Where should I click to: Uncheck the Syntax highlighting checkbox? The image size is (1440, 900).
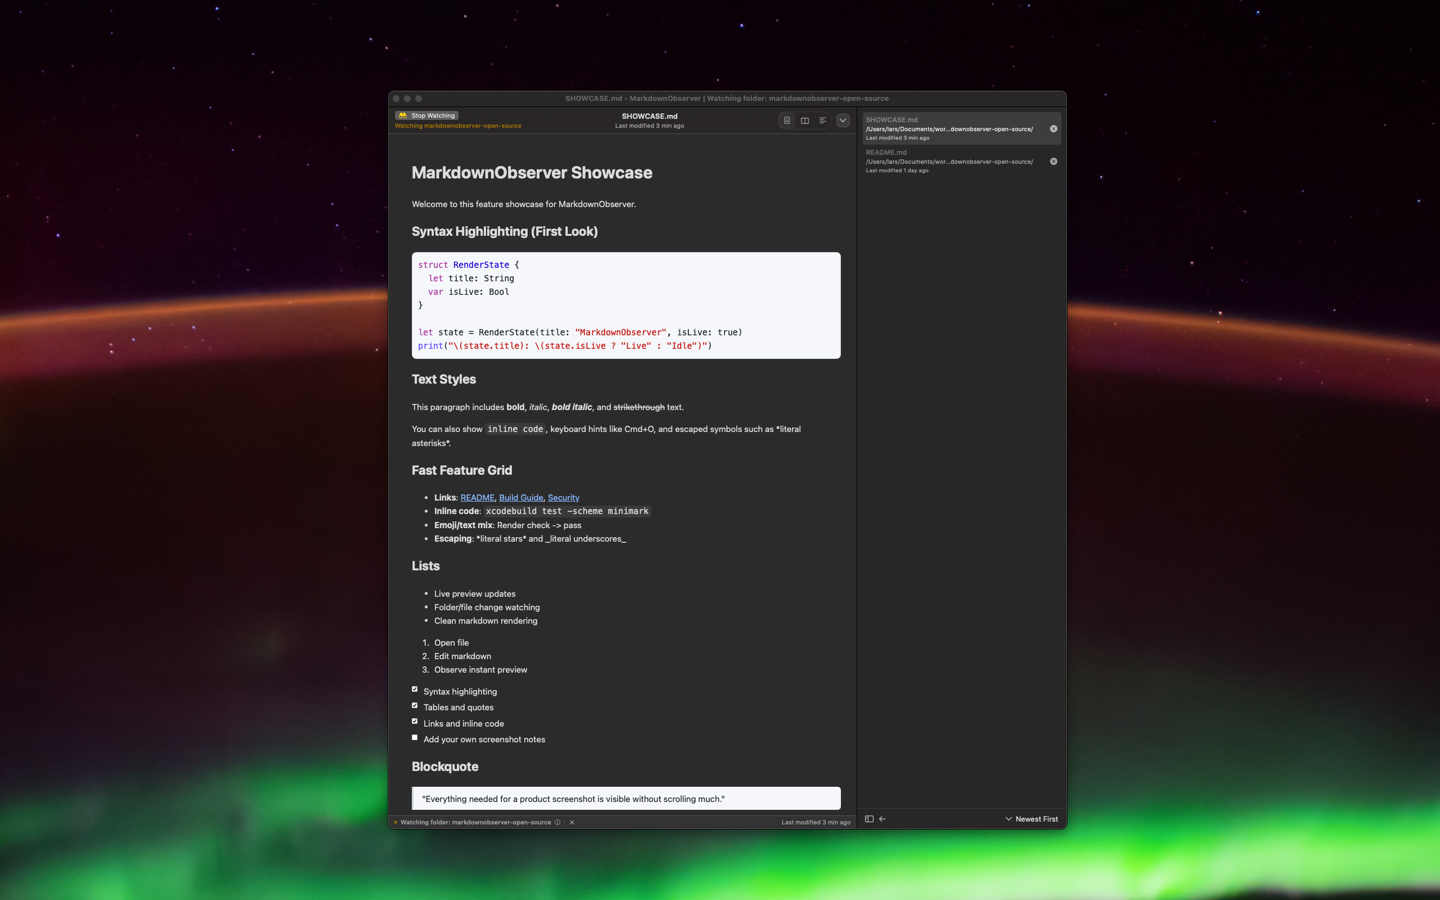tap(415, 689)
